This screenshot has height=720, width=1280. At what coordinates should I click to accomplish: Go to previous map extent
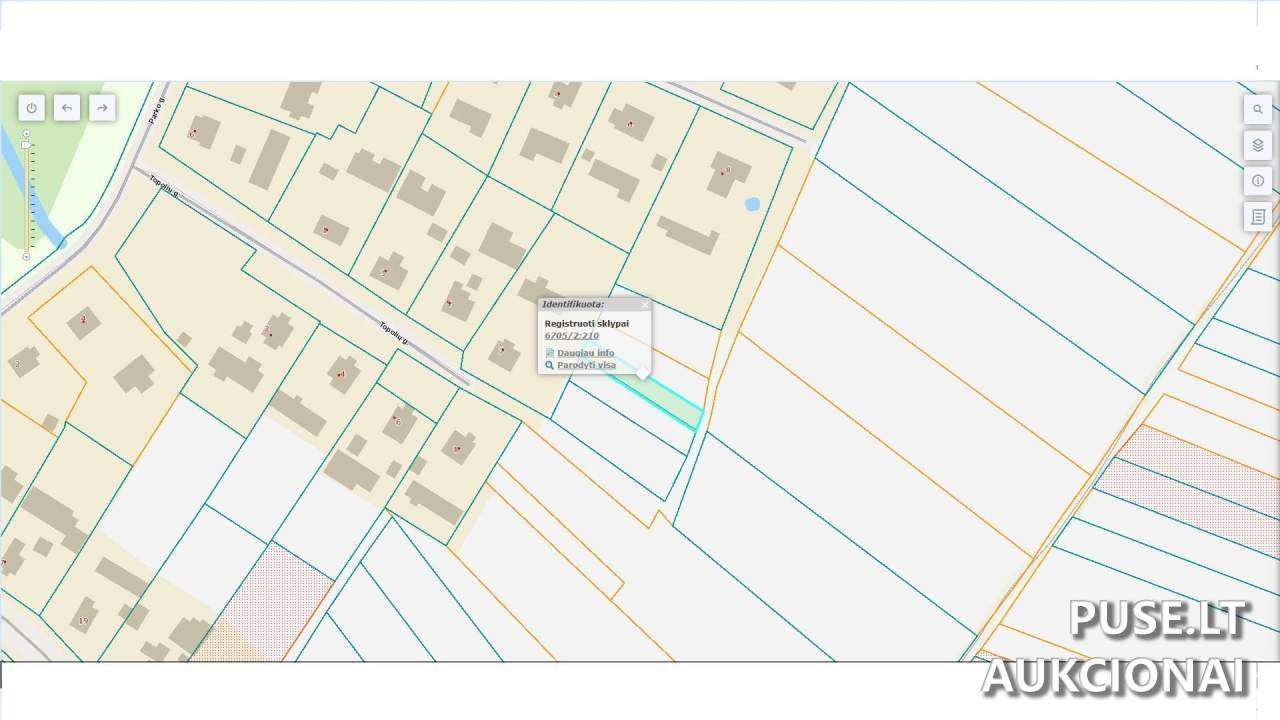pos(67,108)
